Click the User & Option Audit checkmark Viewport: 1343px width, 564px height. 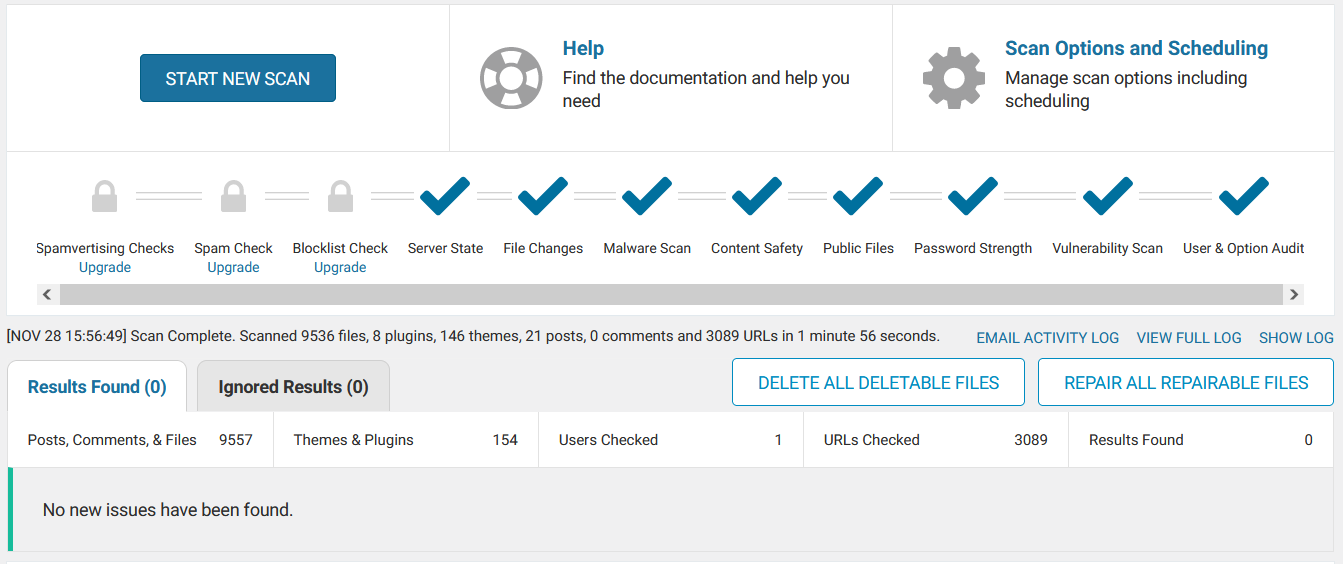(1244, 196)
